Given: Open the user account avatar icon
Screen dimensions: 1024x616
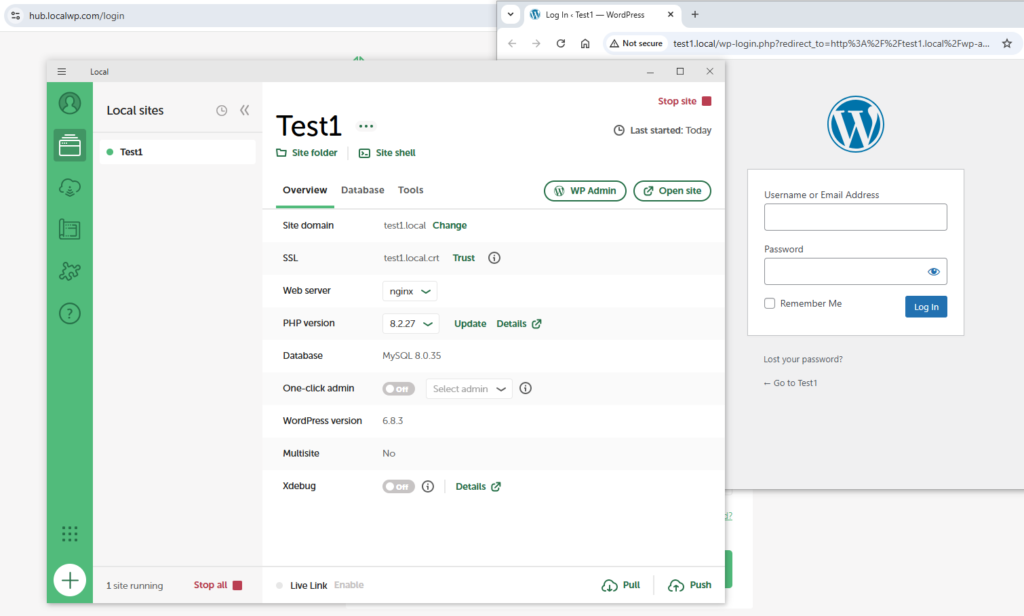Looking at the screenshot, I should click(x=70, y=103).
